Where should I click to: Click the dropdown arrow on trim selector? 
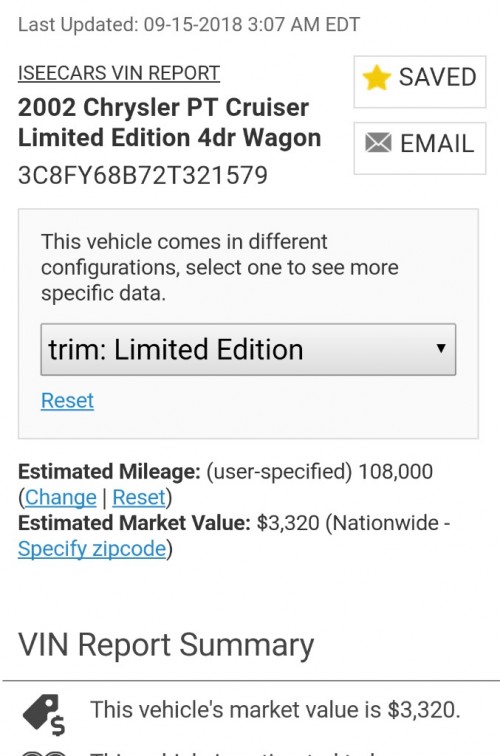pos(441,348)
